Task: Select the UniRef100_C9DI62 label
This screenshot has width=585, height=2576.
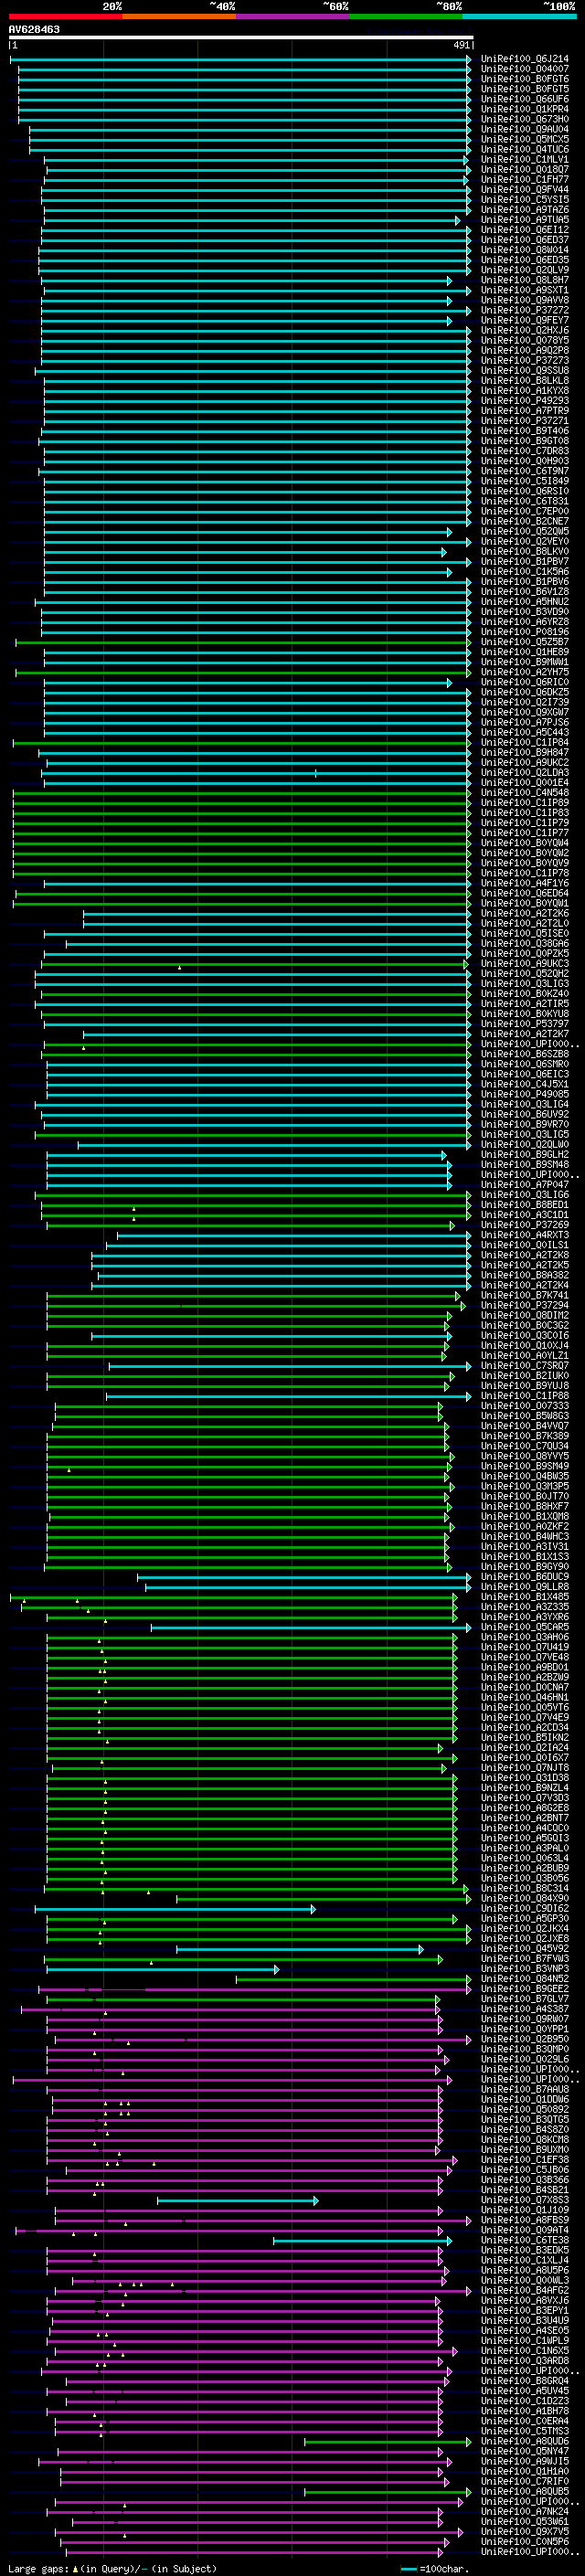Action: pos(525,1909)
